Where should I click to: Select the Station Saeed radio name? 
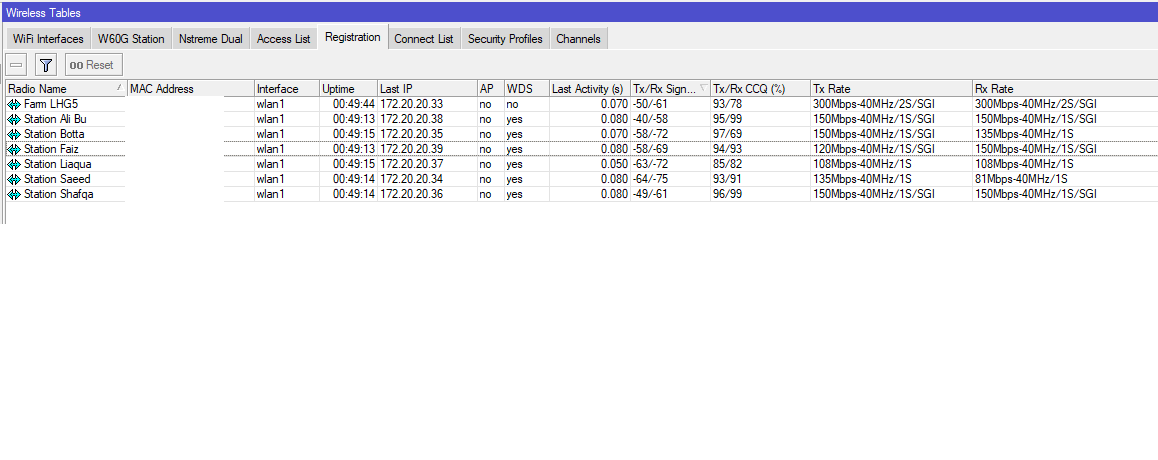[57, 179]
